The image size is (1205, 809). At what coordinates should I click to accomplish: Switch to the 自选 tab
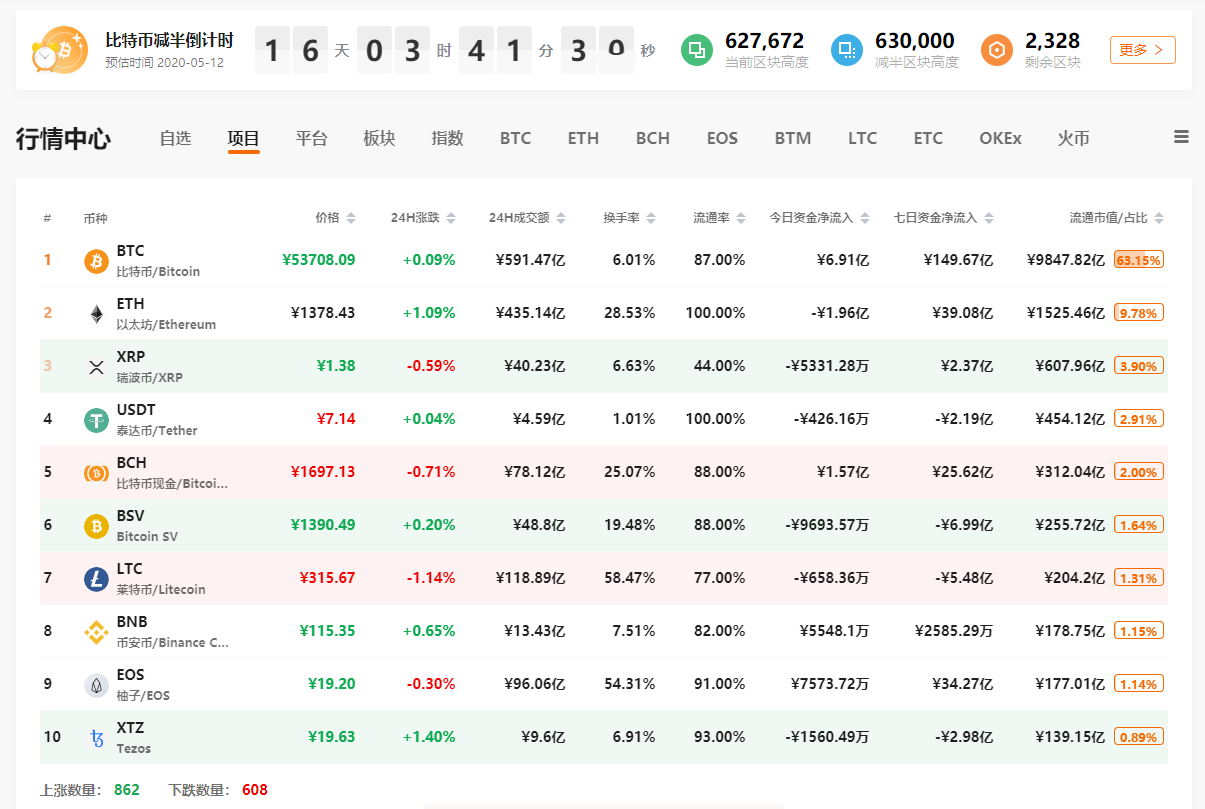(175, 138)
